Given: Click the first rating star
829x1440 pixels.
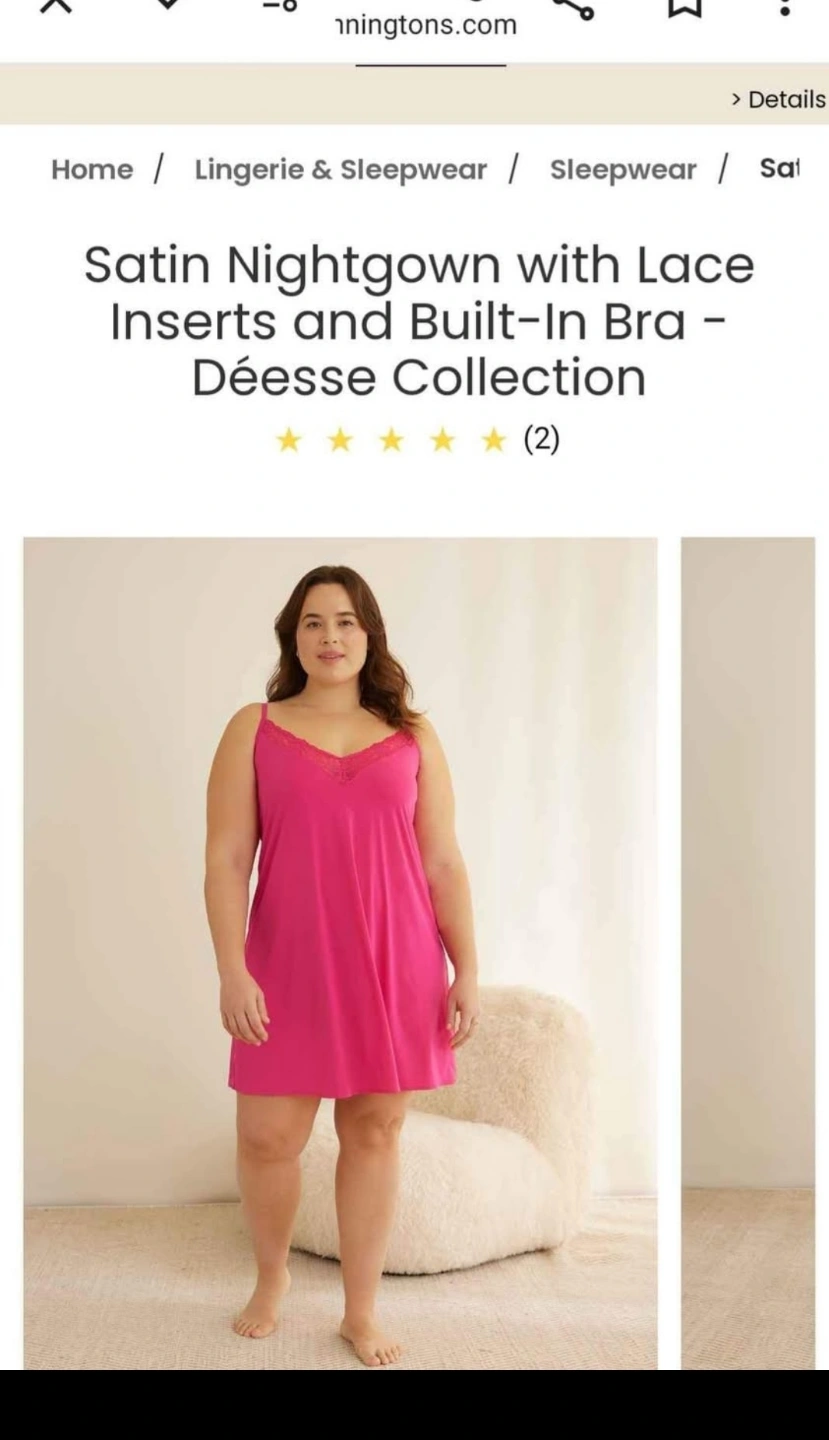Looking at the screenshot, I should tap(288, 439).
